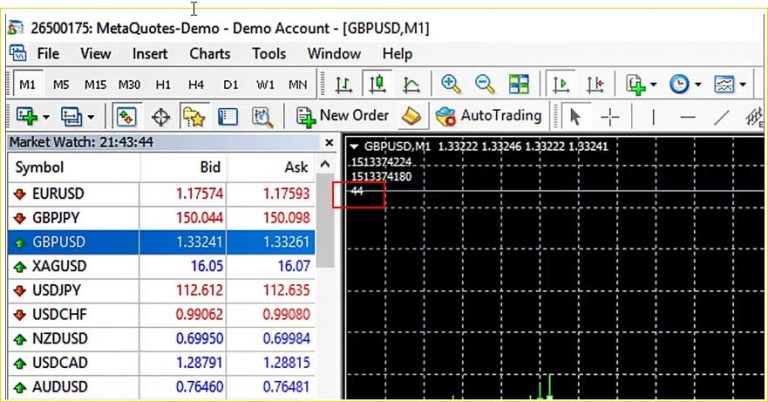Click the New Order button
Image resolution: width=768 pixels, height=402 pixels.
tap(342, 117)
